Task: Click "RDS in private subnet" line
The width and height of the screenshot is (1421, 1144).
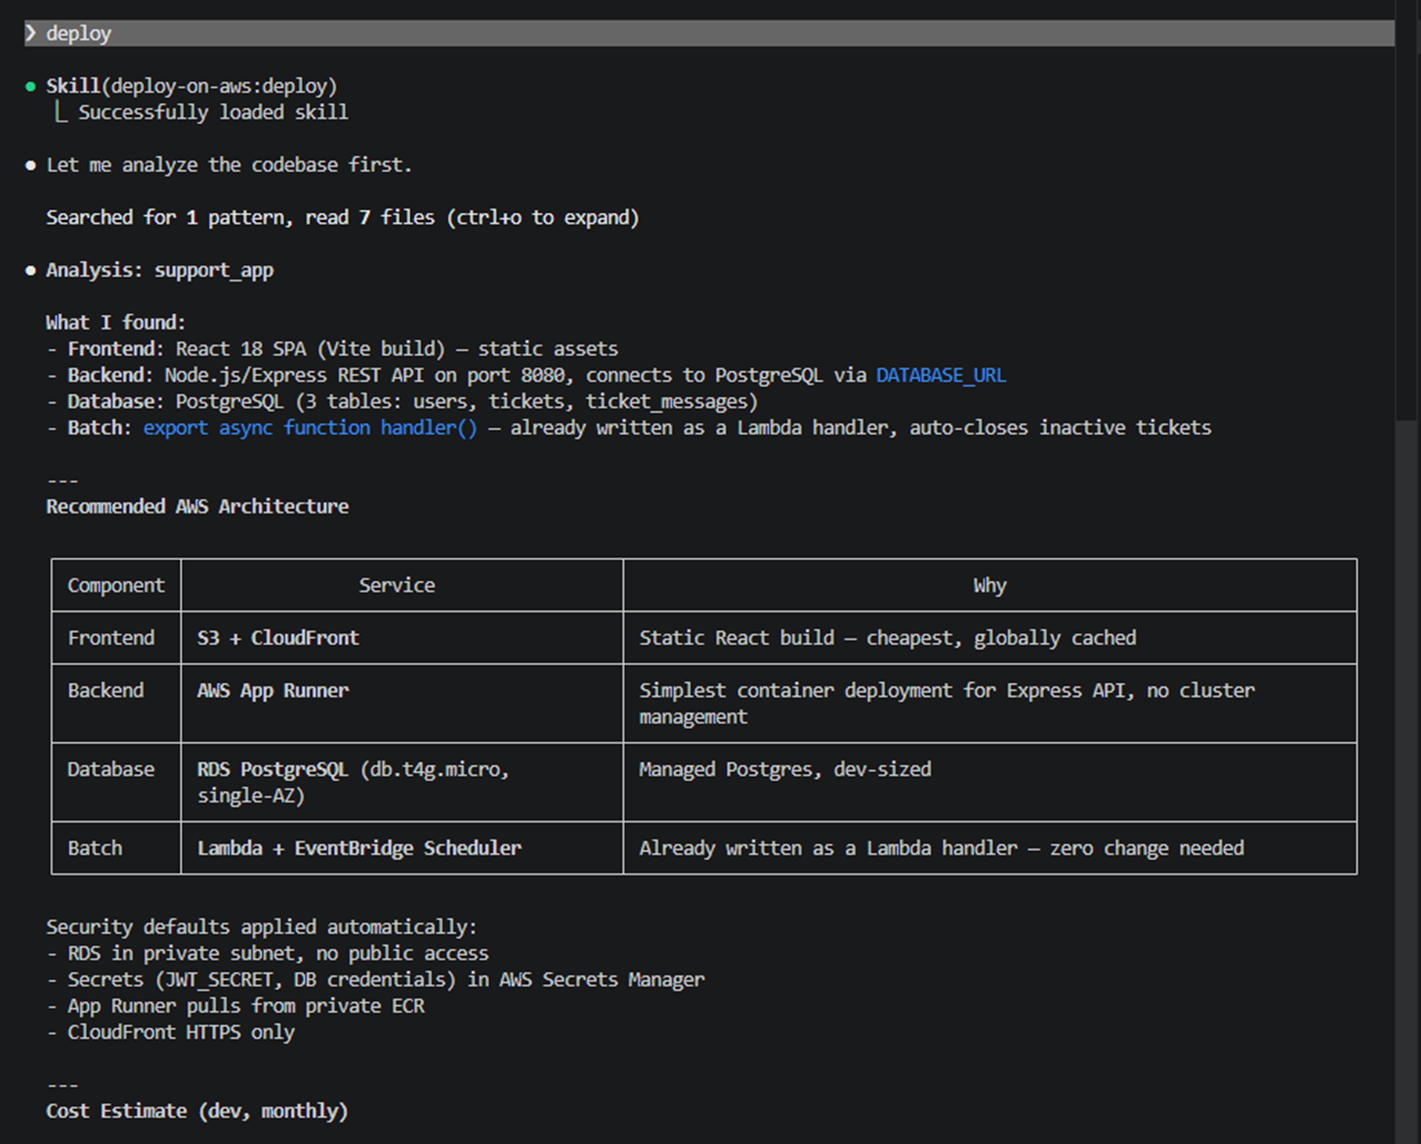Action: coord(267,953)
